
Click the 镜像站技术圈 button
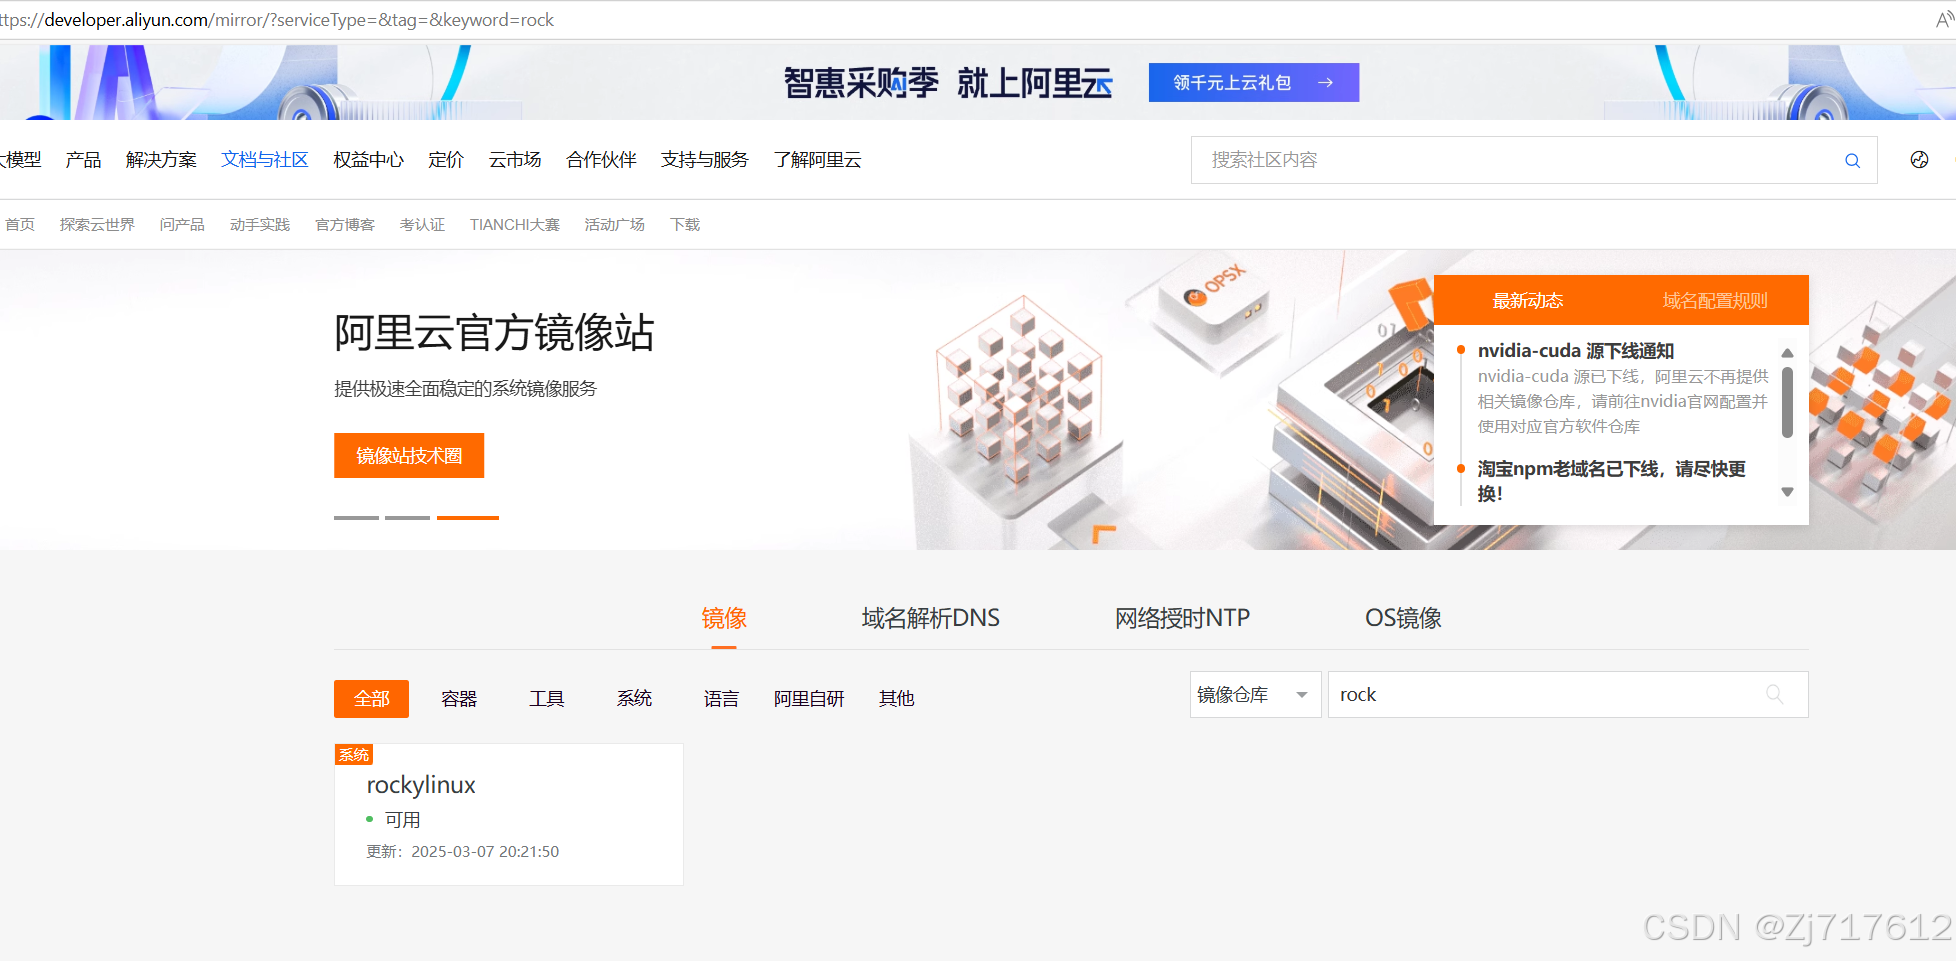pos(409,455)
